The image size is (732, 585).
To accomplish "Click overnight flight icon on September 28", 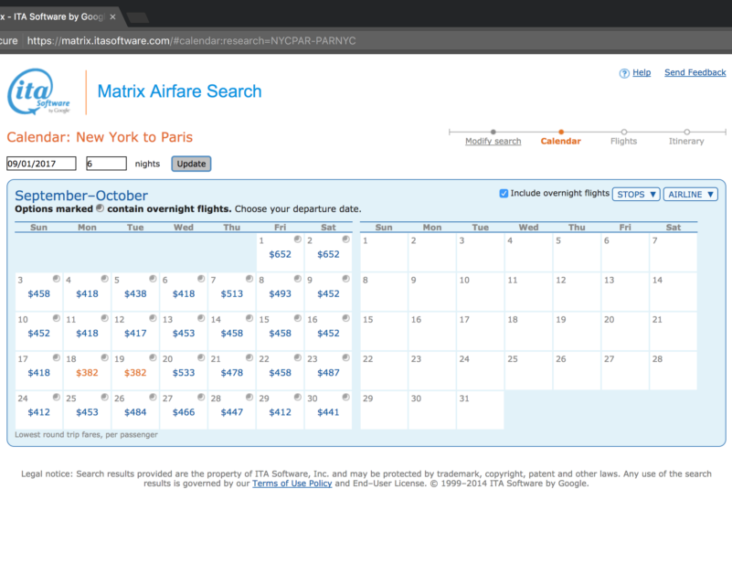I will pos(249,397).
